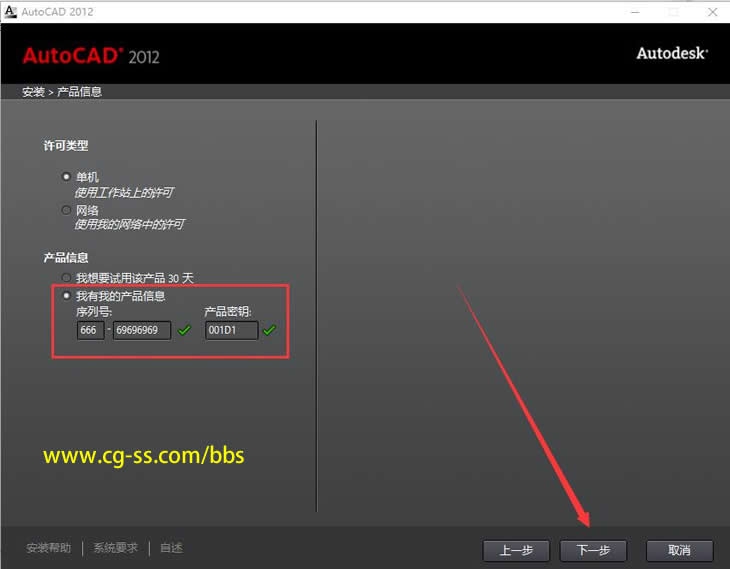Cancel installation with the 取消 button
This screenshot has width=730, height=569.
point(679,551)
